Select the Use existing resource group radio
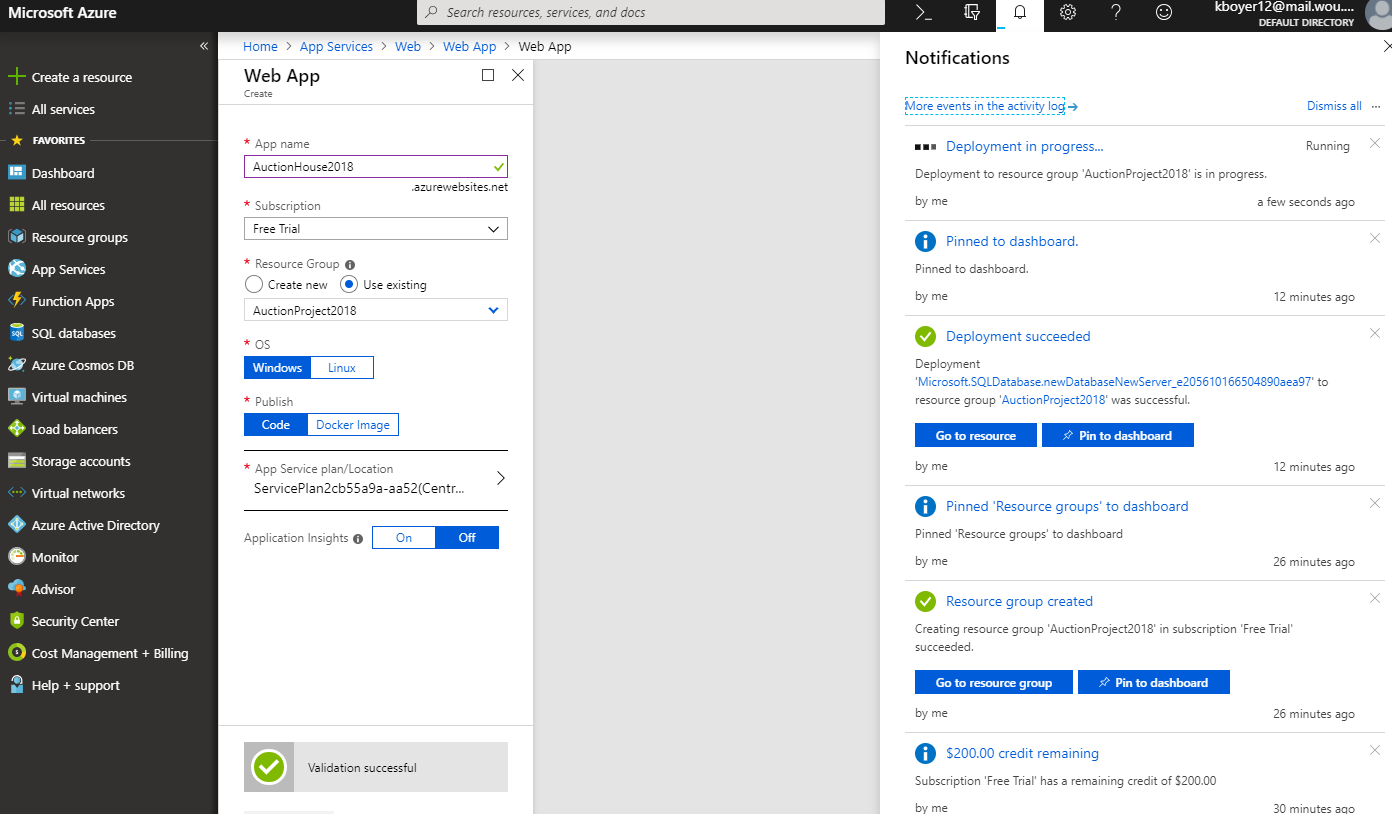The image size is (1392, 814). 349,285
